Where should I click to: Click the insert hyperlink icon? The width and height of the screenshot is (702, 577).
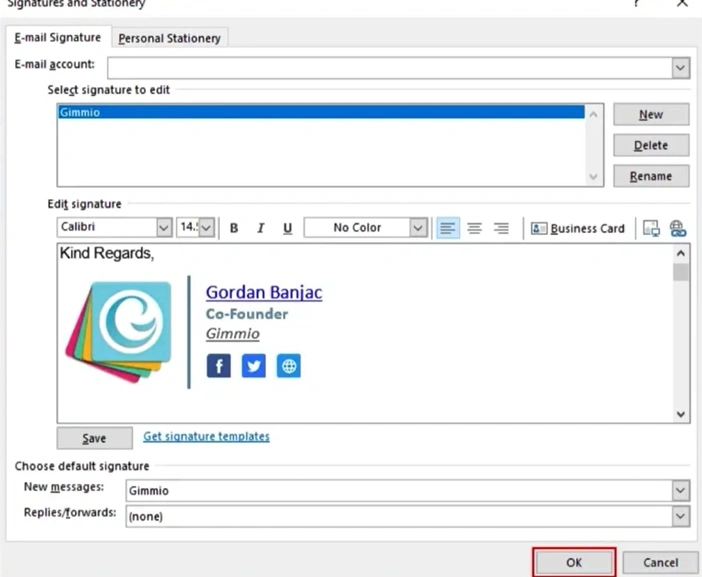pyautogui.click(x=678, y=228)
